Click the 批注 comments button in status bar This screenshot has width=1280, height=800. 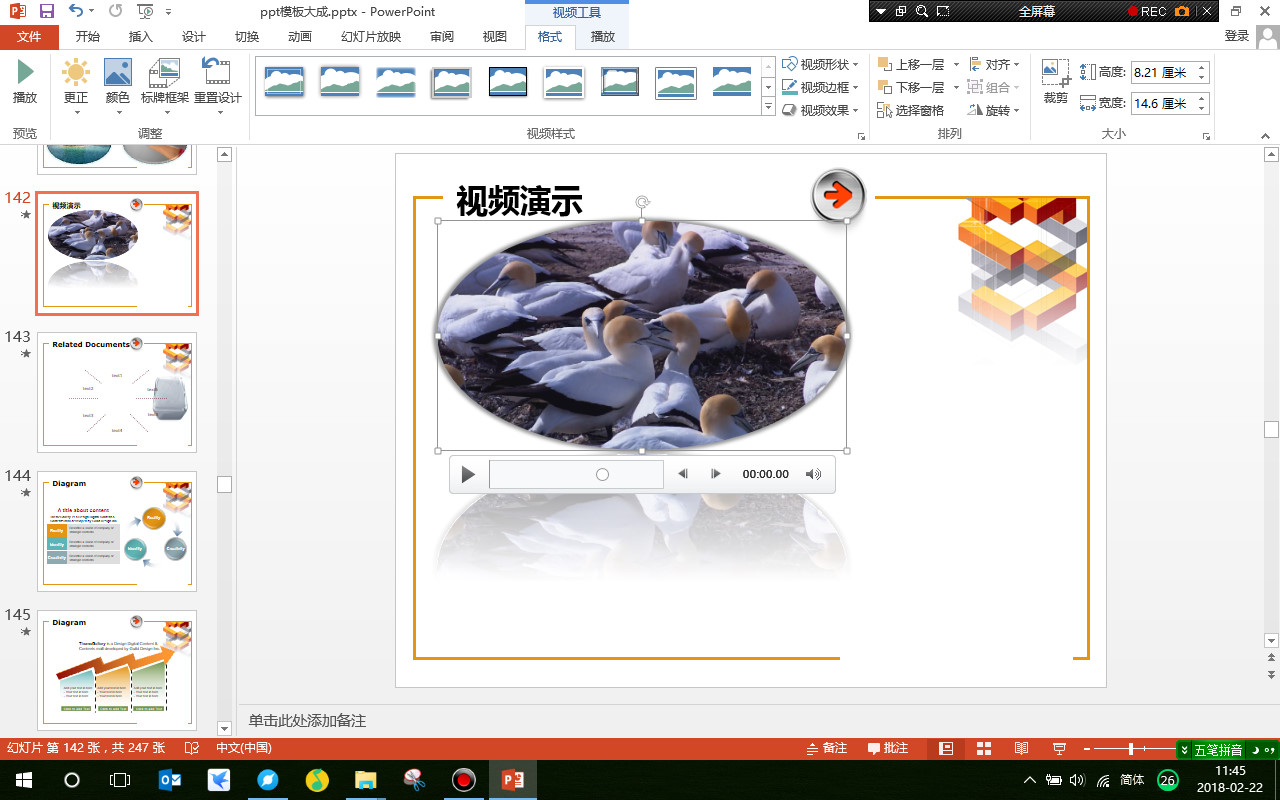pyautogui.click(x=888, y=748)
